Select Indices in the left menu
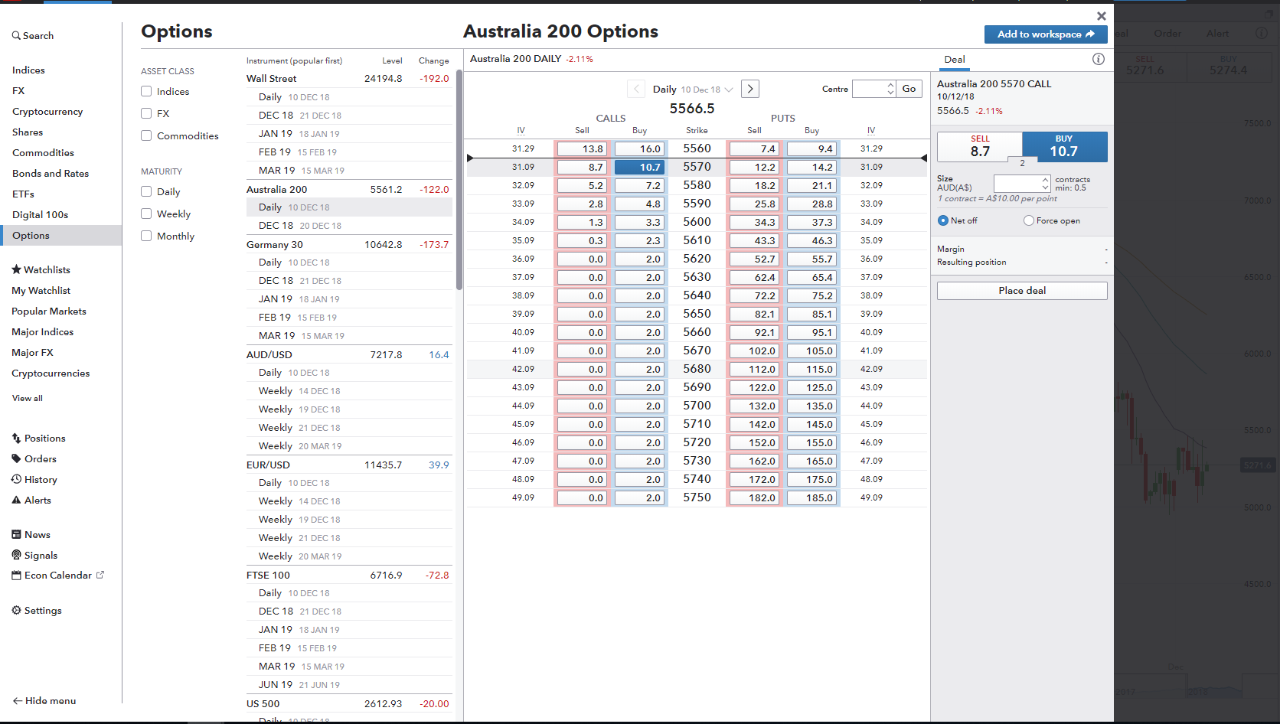1280x724 pixels. pos(29,71)
